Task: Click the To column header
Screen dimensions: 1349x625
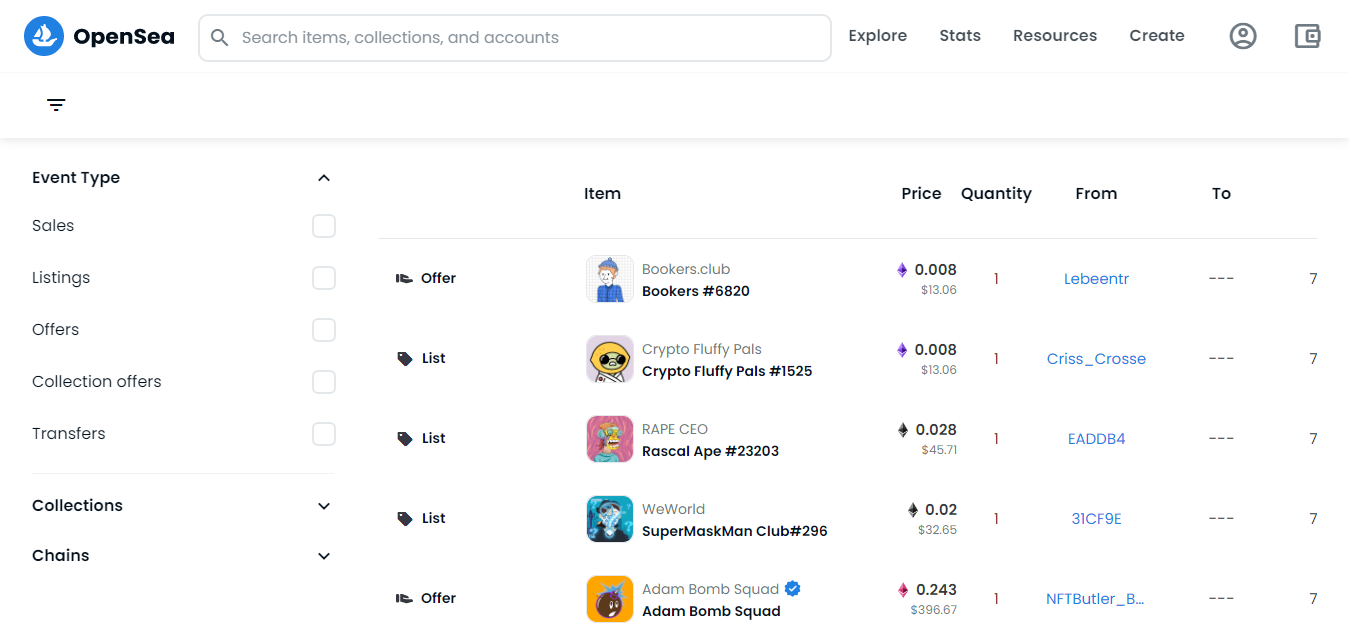Action: 1221,194
